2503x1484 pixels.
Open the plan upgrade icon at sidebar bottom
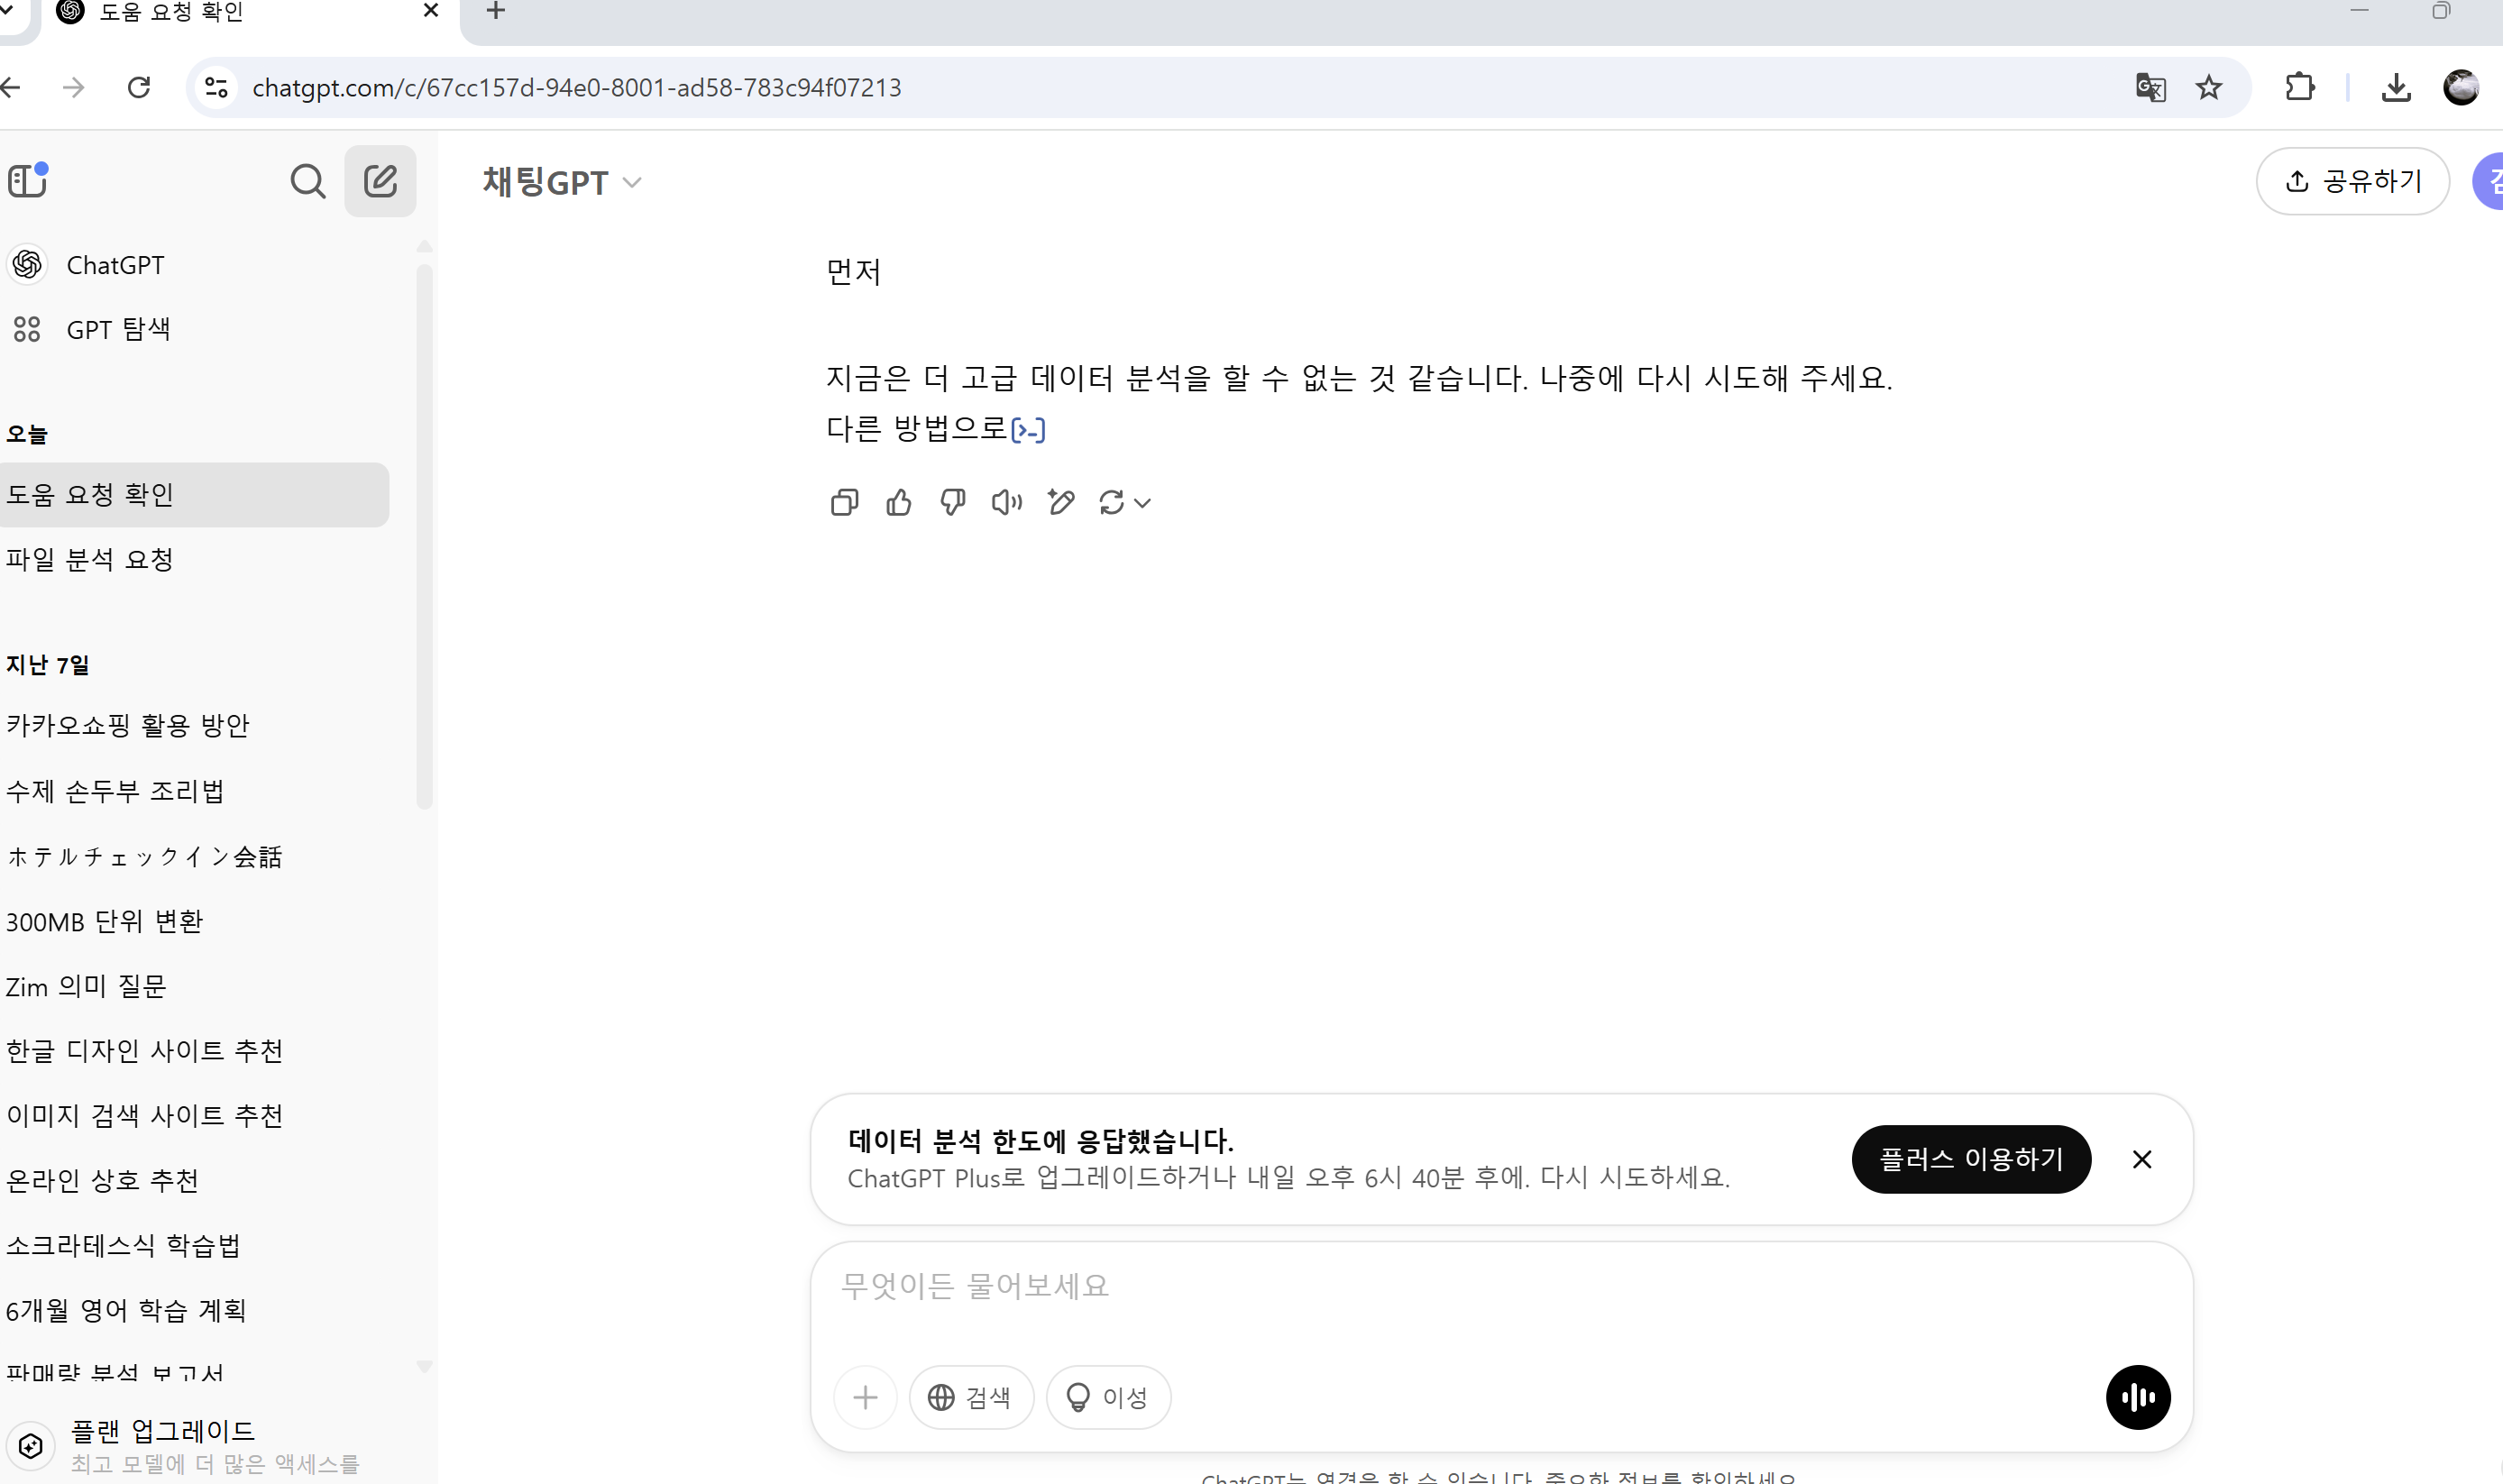[30, 1445]
